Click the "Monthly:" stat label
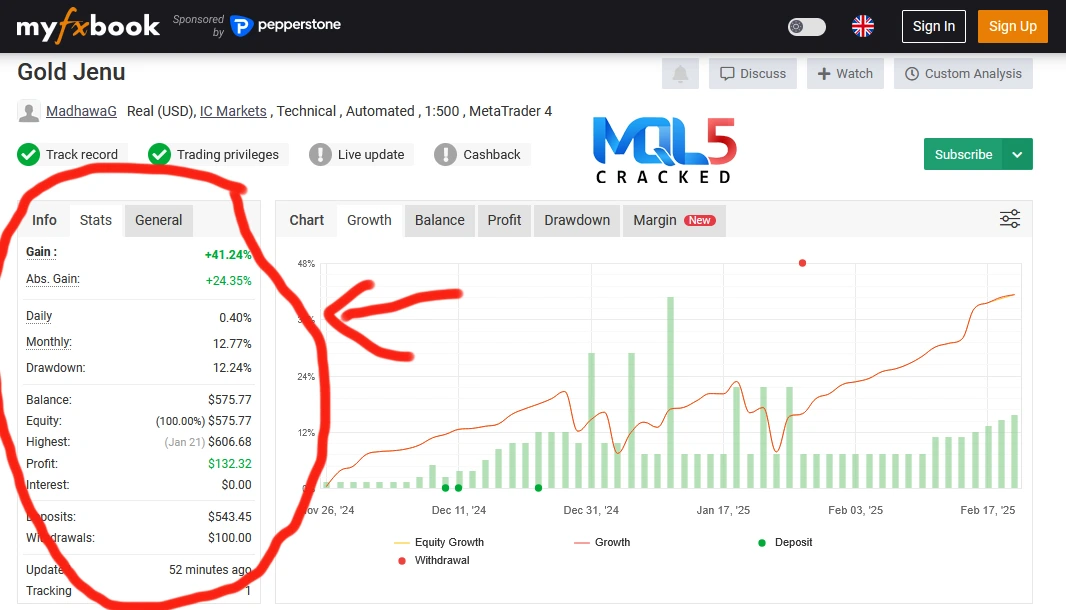 pos(49,342)
